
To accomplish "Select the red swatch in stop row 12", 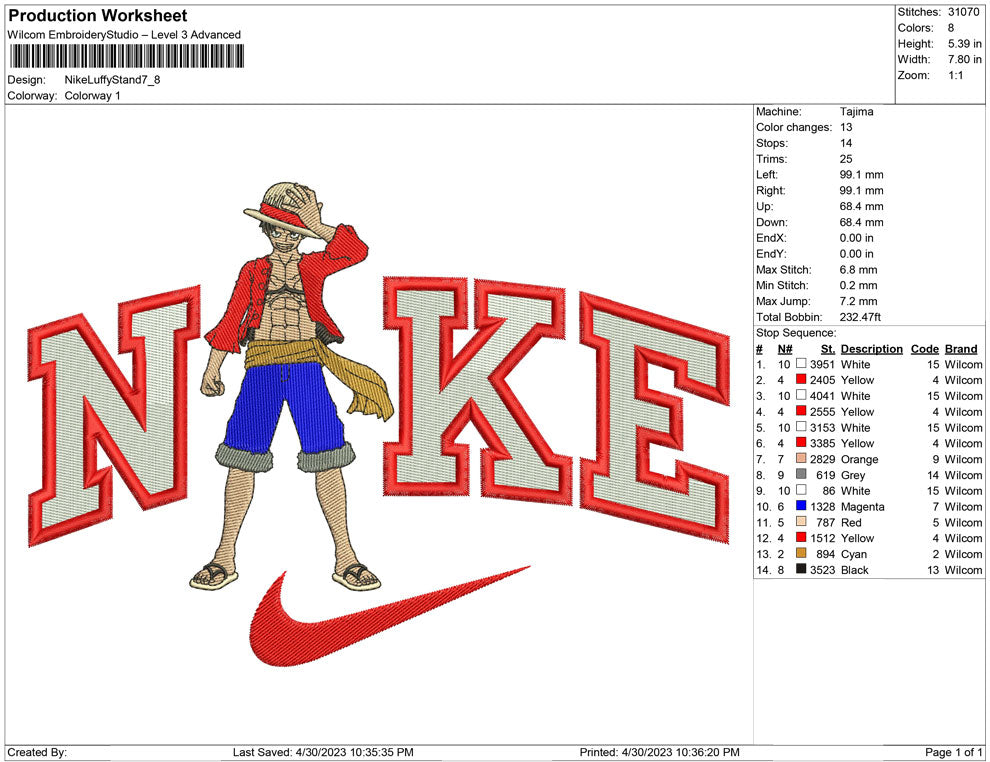I will pyautogui.click(x=801, y=537).
